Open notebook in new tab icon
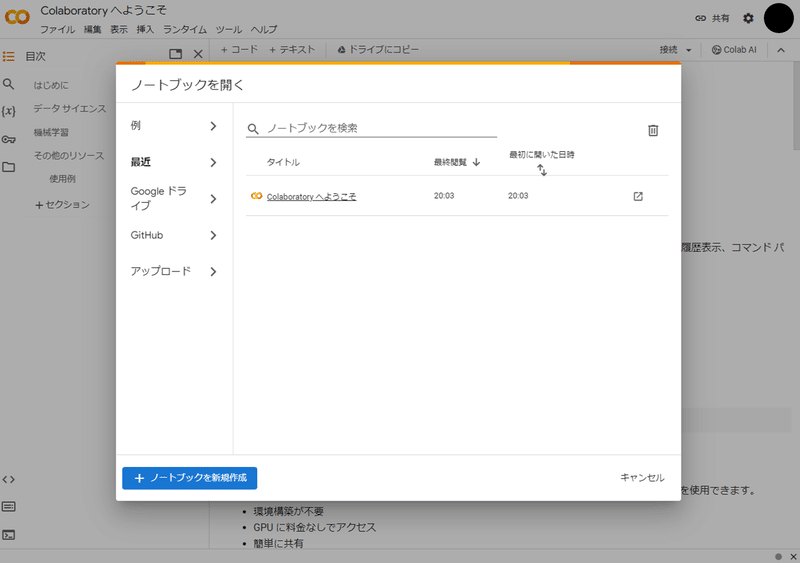The height and width of the screenshot is (563, 800). (x=638, y=196)
